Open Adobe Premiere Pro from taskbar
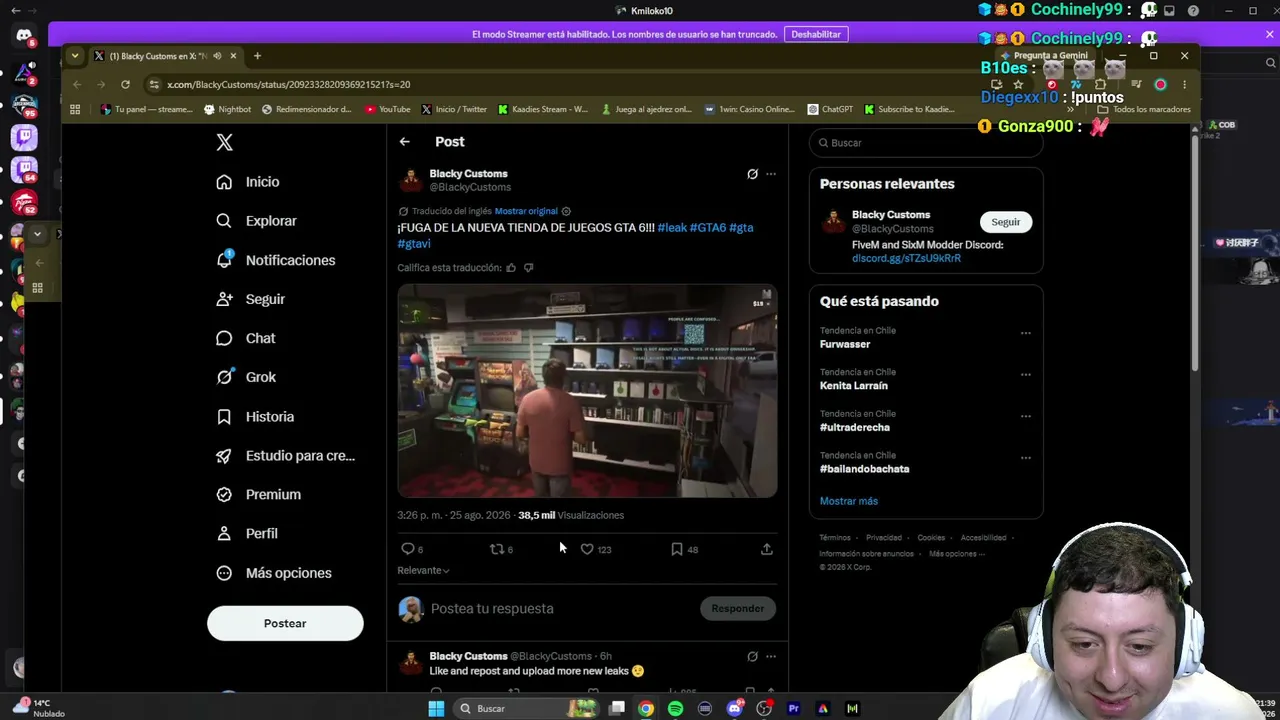Screen dimensions: 1280x720 tap(794, 708)
